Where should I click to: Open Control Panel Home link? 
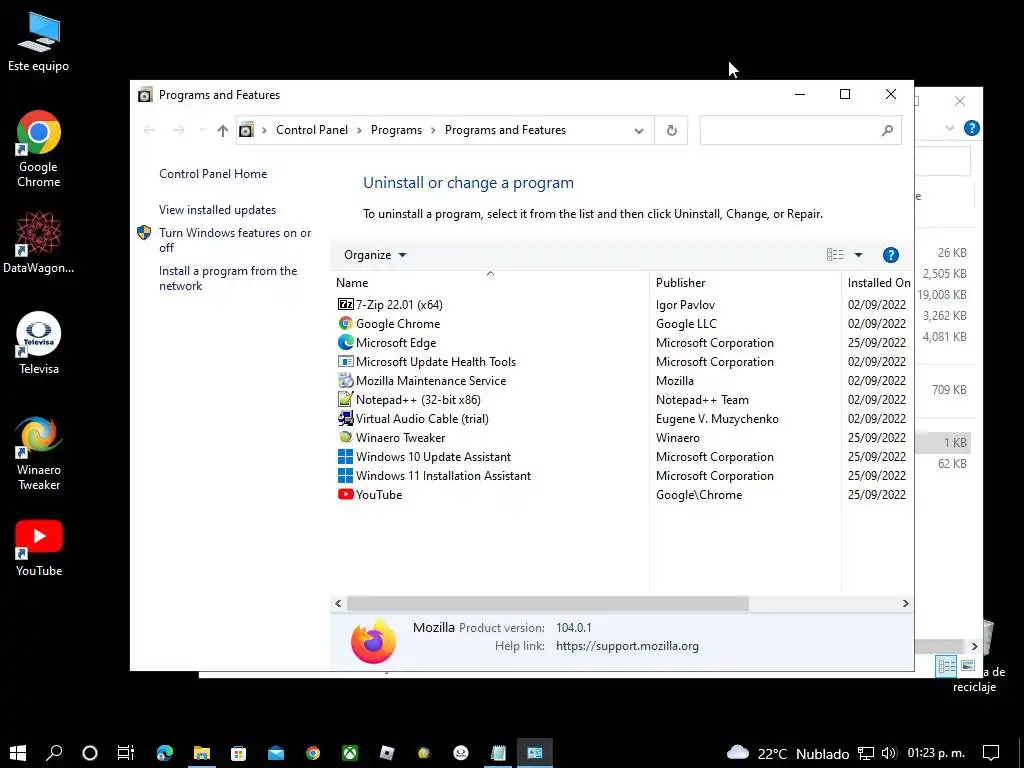pos(213,174)
